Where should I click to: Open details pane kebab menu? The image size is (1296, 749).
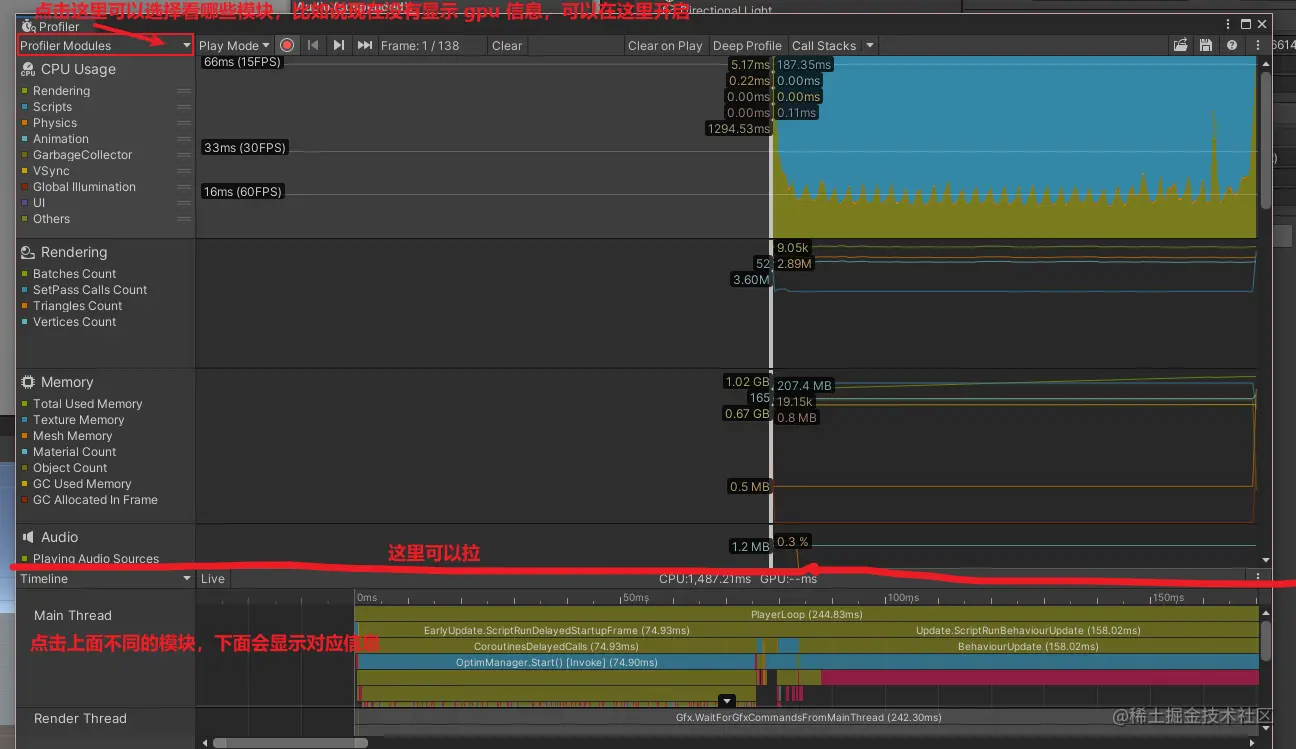(1258, 577)
